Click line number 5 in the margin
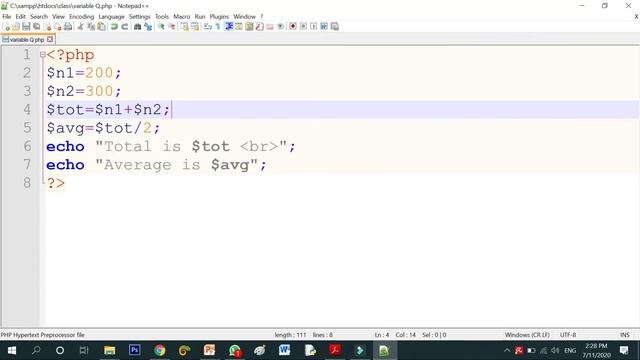The height and width of the screenshot is (360, 640). 27,128
